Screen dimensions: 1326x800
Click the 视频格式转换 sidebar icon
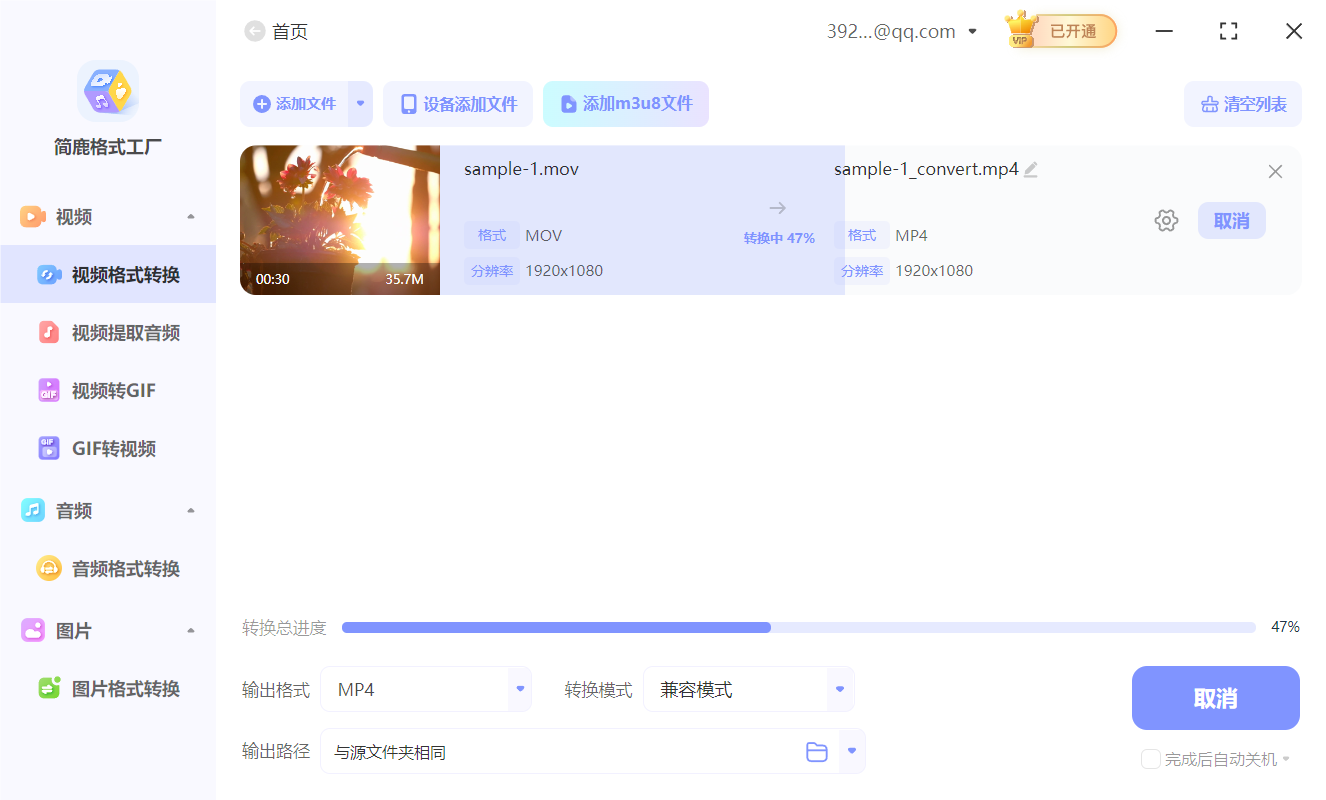[x=49, y=275]
